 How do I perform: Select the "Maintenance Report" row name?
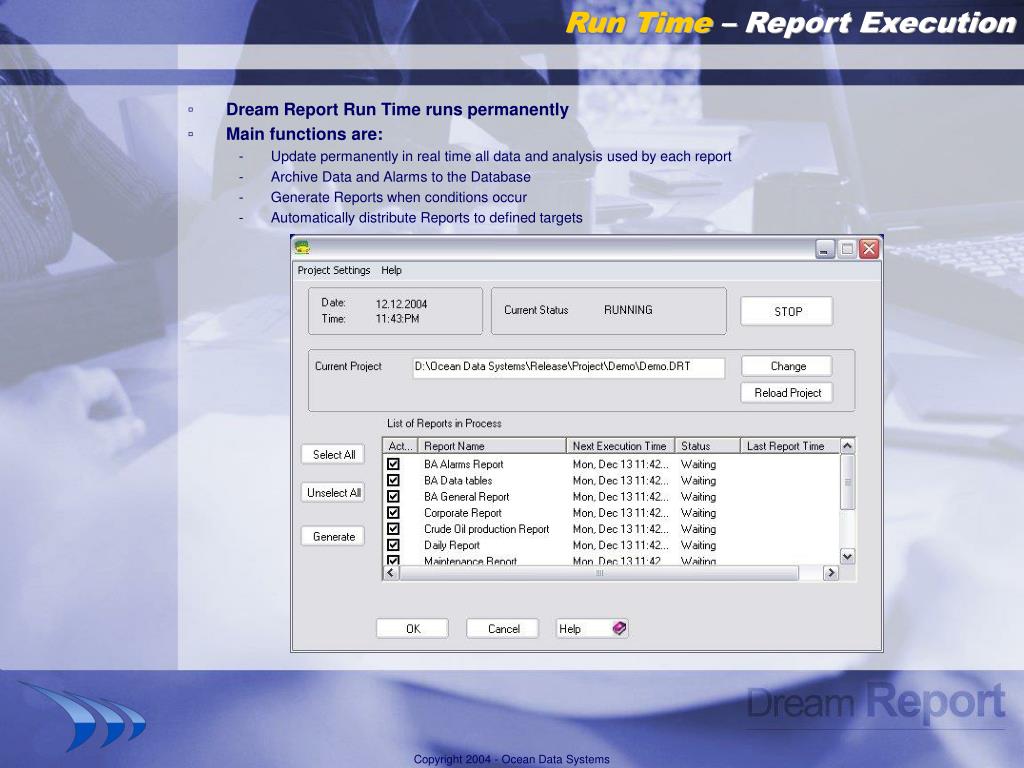pyautogui.click(x=470, y=560)
